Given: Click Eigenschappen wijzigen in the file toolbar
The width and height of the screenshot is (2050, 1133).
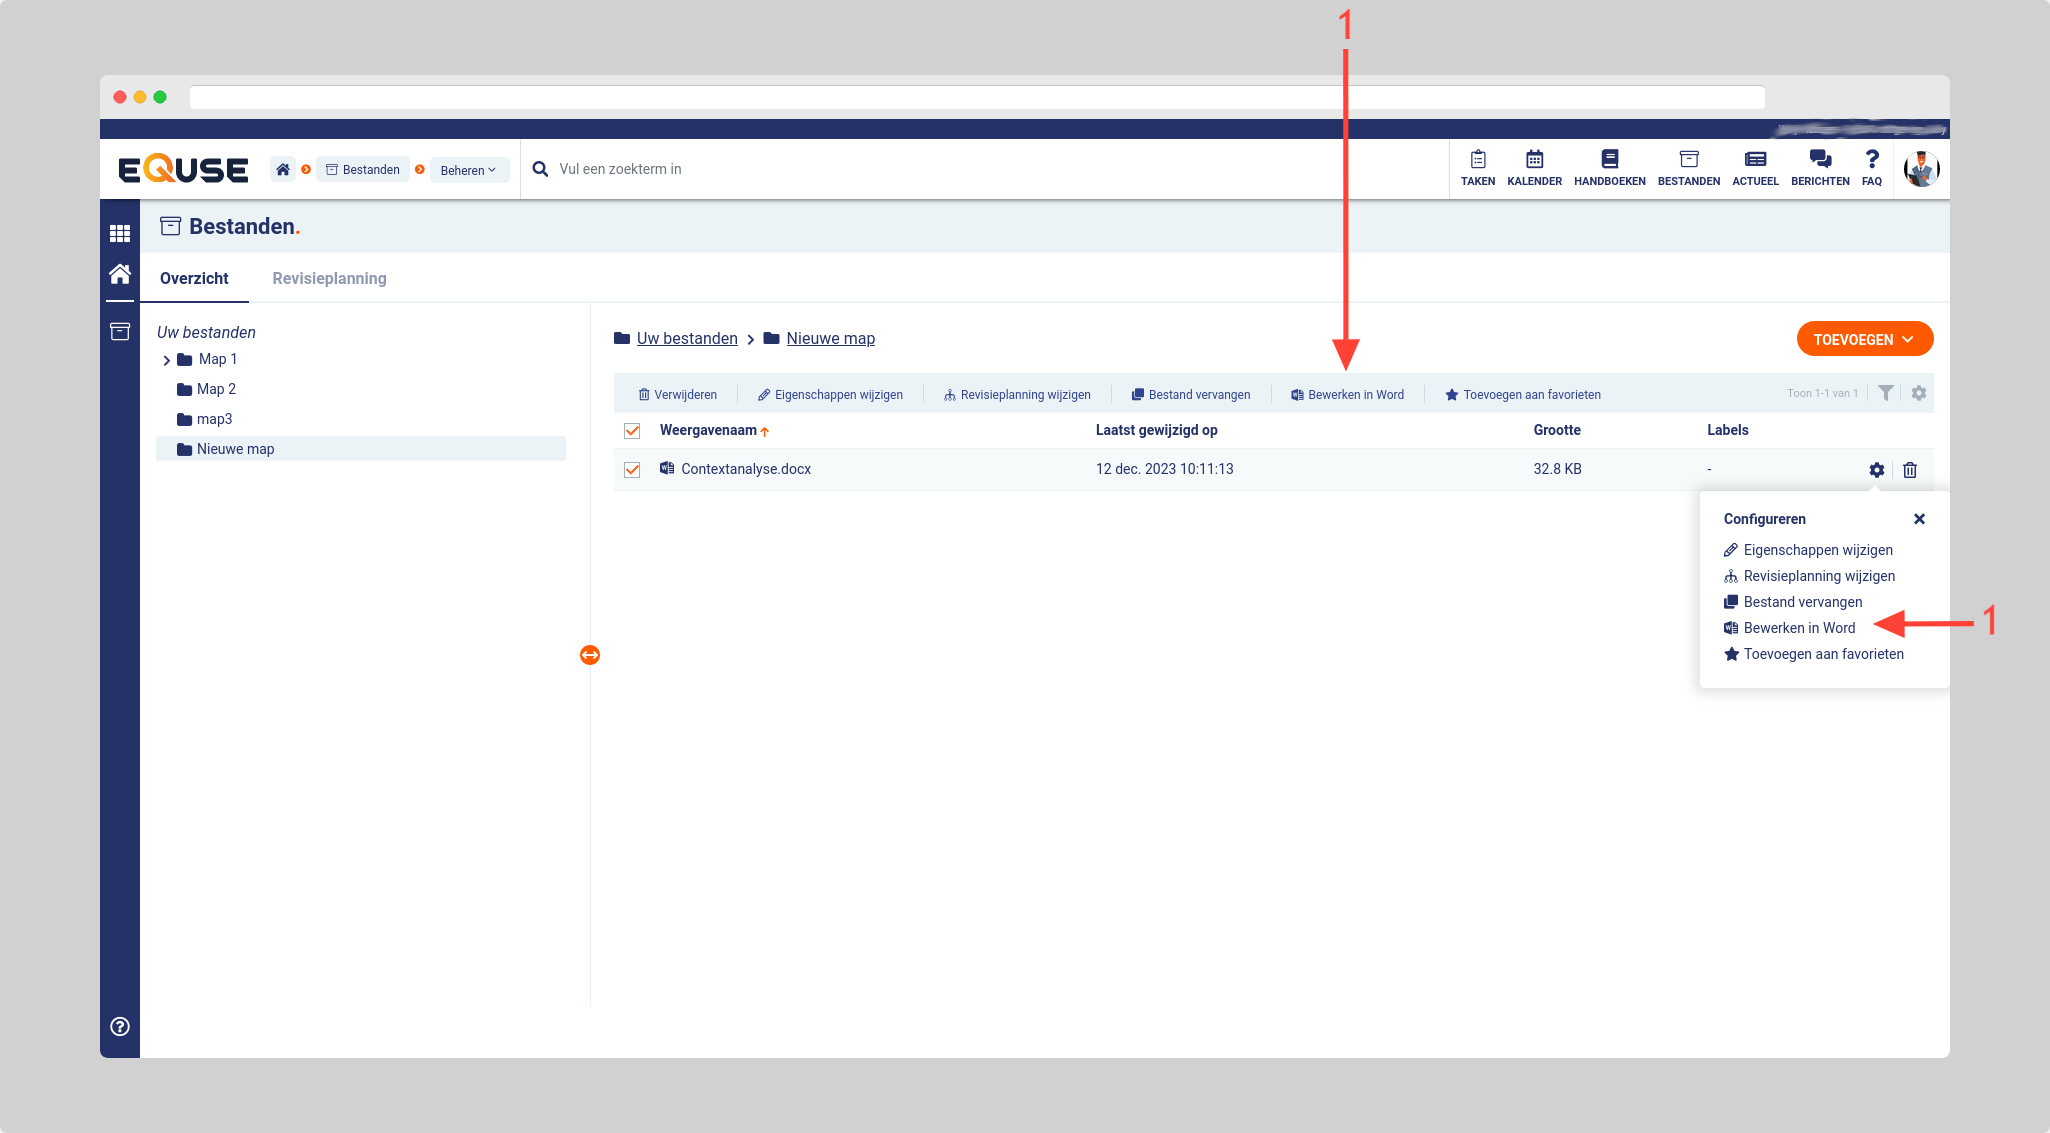Looking at the screenshot, I should coord(830,395).
